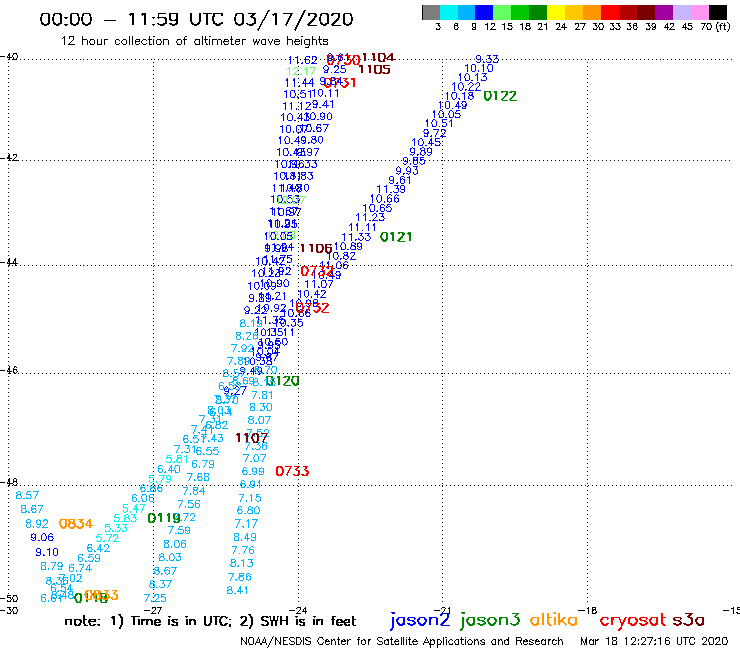Click the longitude axis label '-18'
The width and height of the screenshot is (740, 650).
point(588,610)
